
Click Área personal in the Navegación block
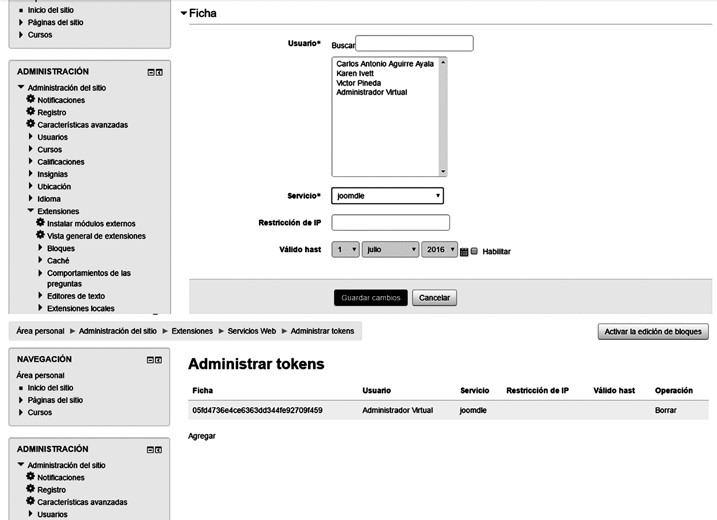[40, 375]
